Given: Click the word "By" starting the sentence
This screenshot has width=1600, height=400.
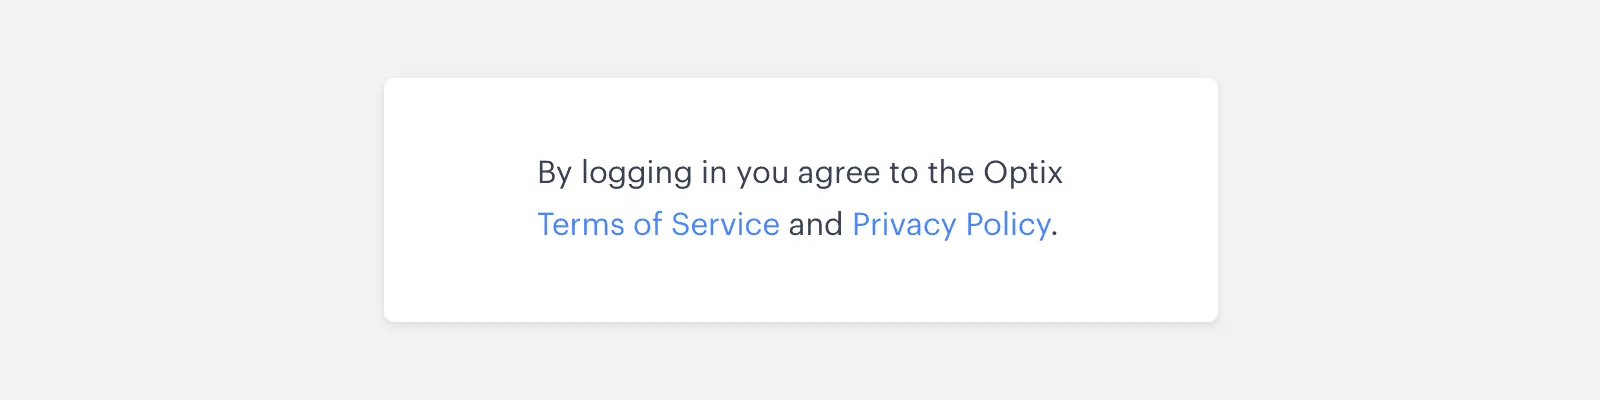Looking at the screenshot, I should [x=555, y=174].
